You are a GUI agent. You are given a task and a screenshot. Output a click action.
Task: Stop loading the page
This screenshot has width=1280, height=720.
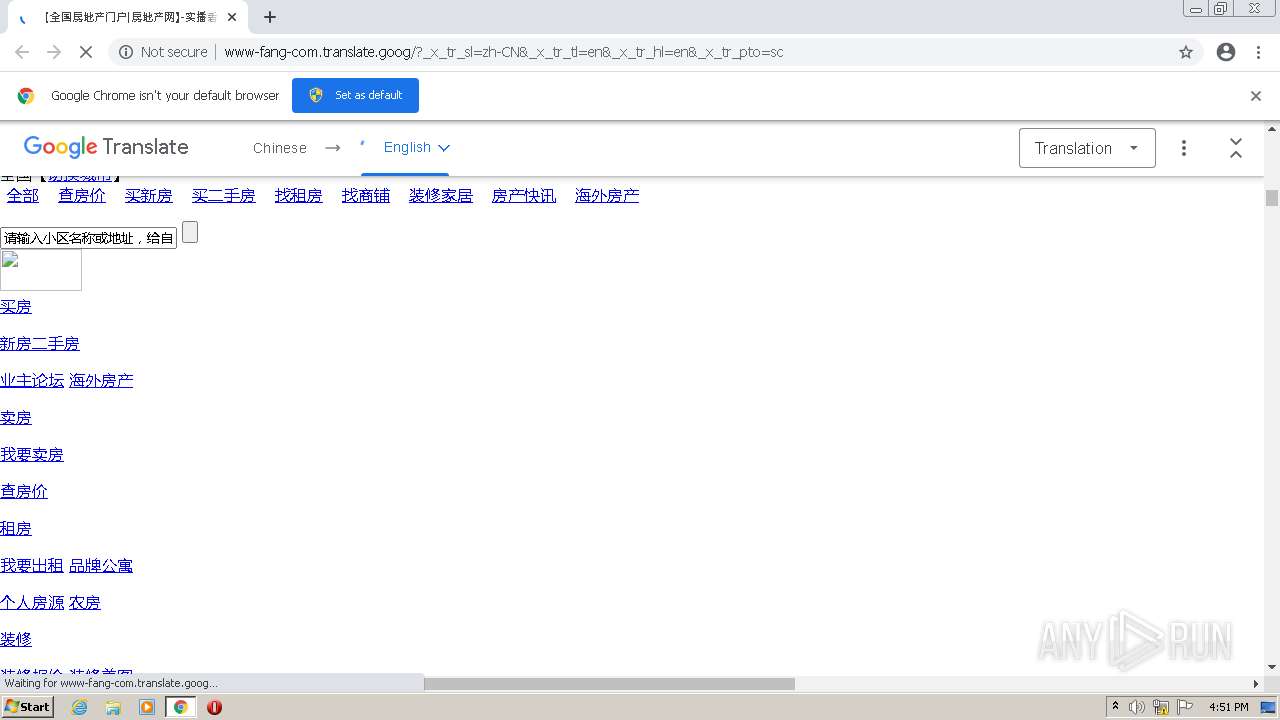pos(86,52)
